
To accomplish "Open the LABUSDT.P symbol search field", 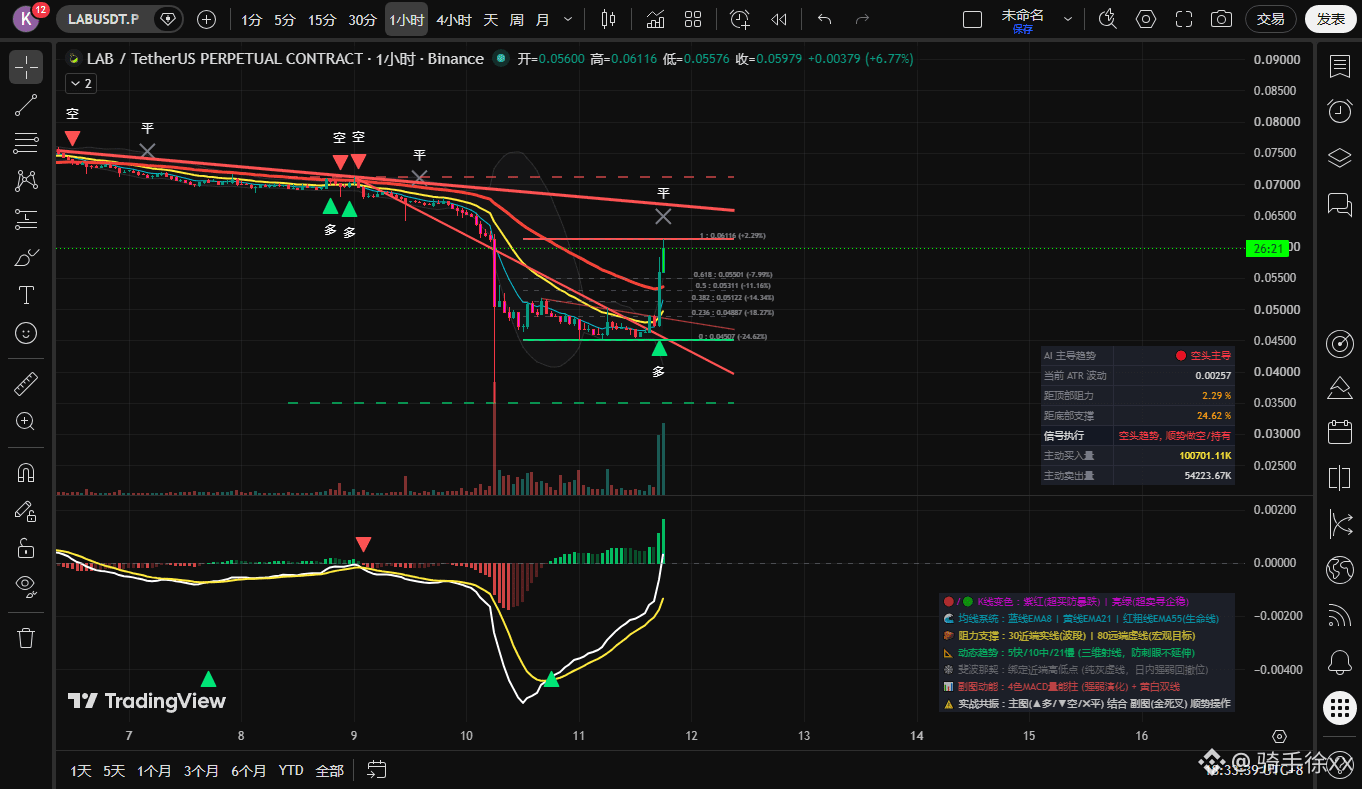I will pos(104,19).
